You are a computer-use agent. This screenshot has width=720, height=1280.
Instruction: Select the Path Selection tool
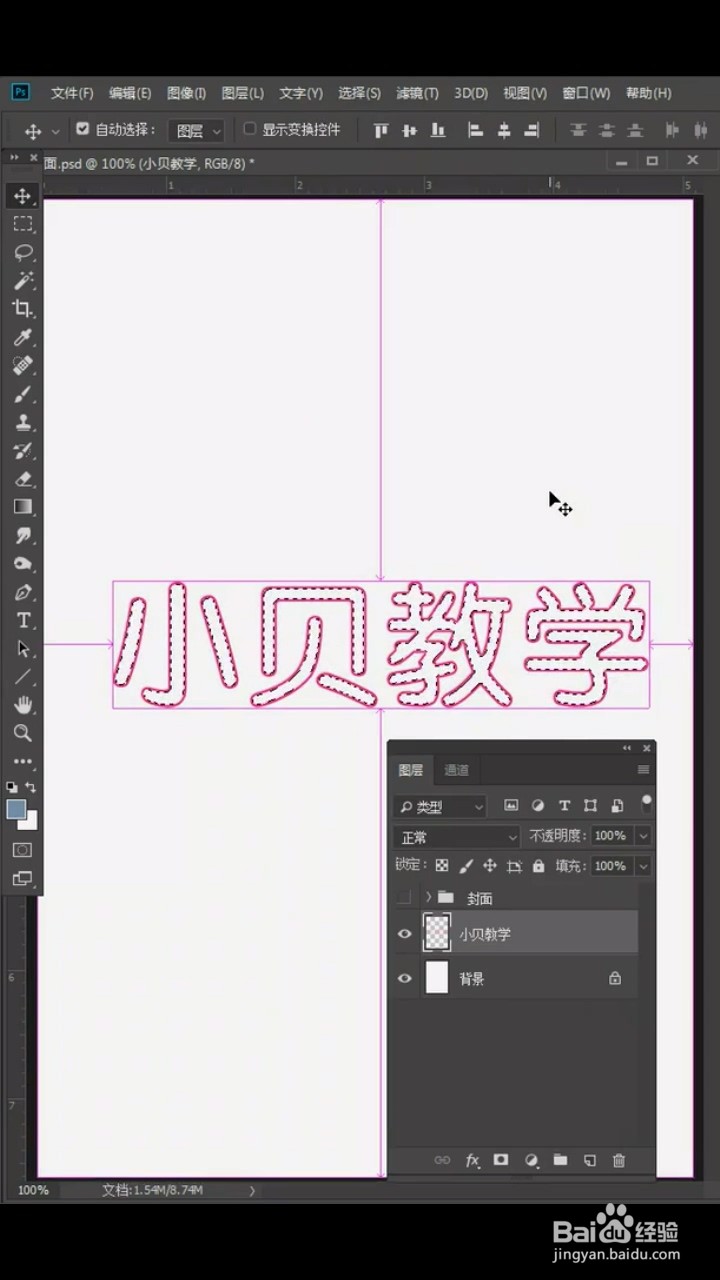[x=23, y=648]
